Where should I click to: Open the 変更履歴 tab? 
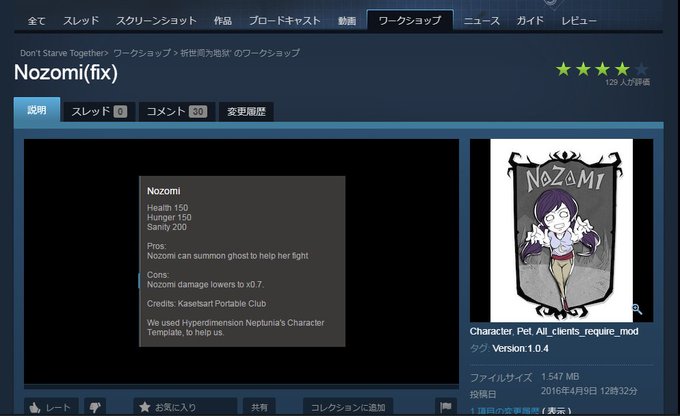tap(246, 111)
